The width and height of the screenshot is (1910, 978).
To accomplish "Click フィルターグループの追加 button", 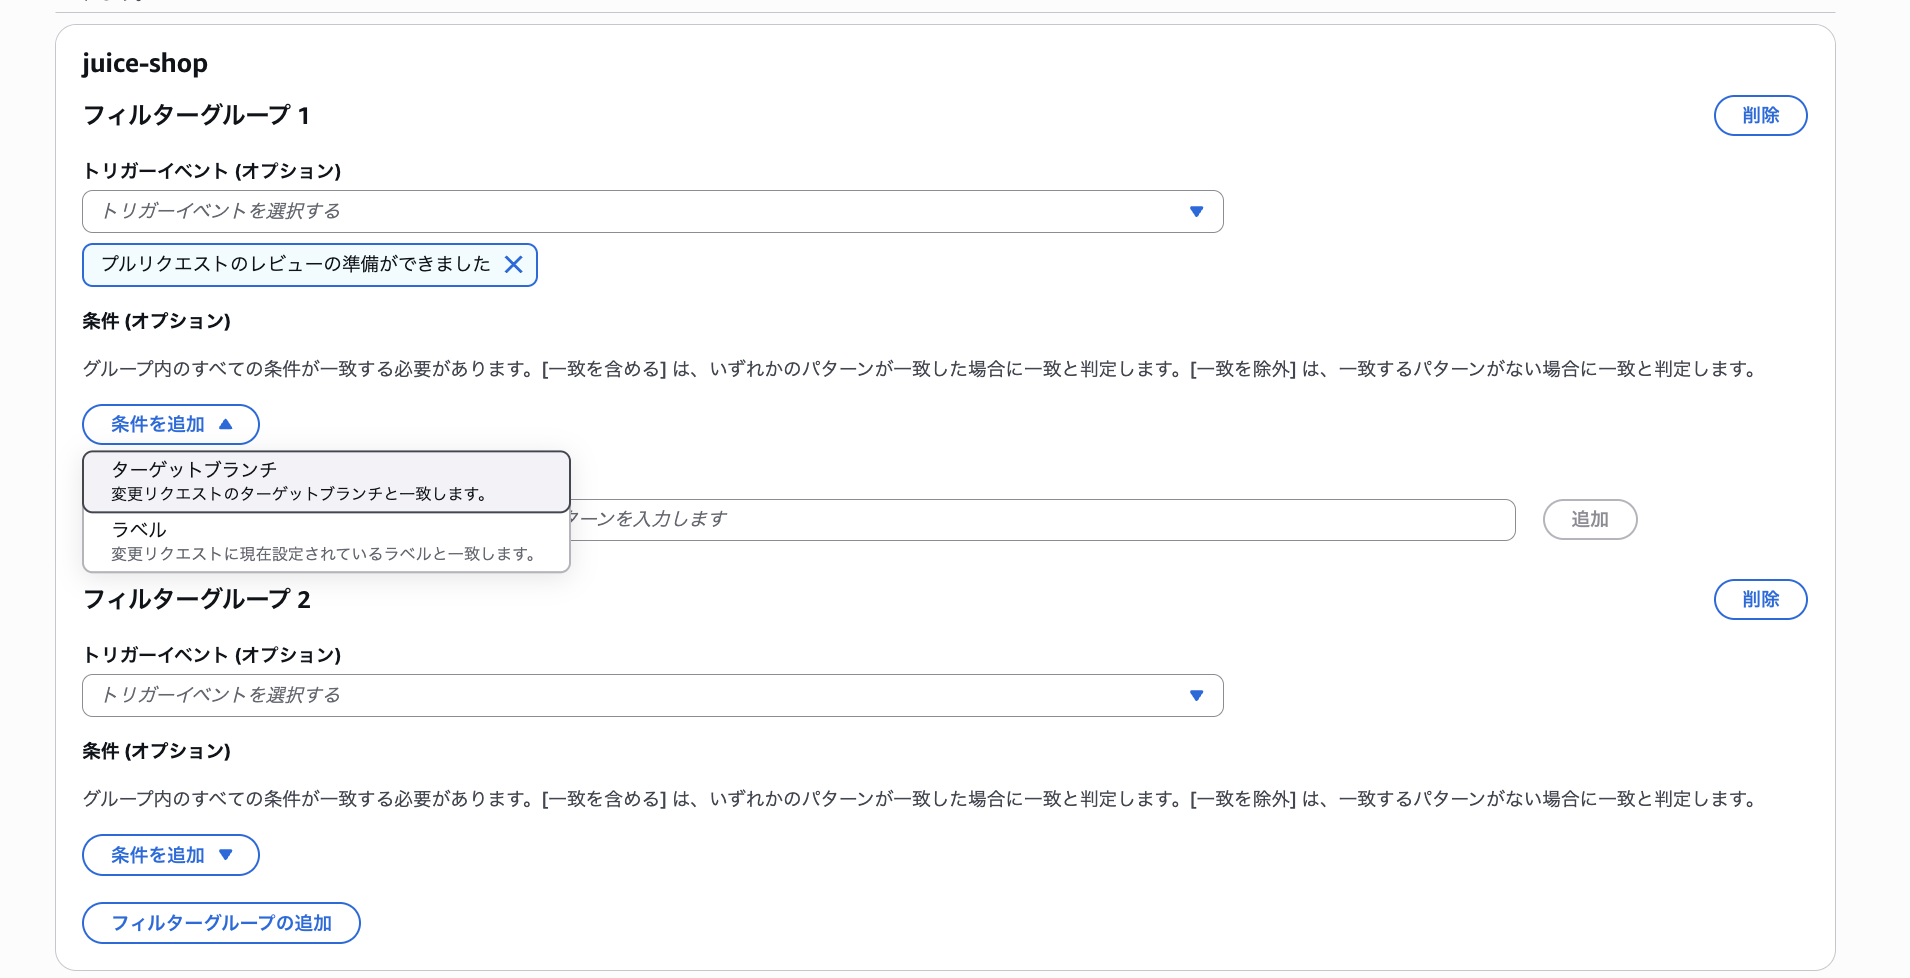I will click(221, 923).
